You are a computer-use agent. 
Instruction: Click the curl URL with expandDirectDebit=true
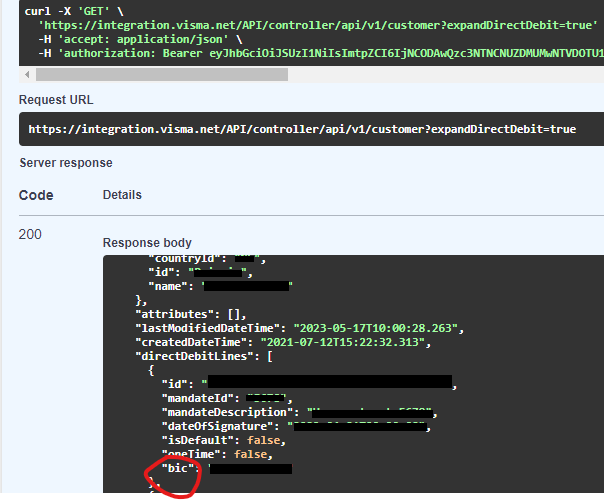(x=318, y=25)
